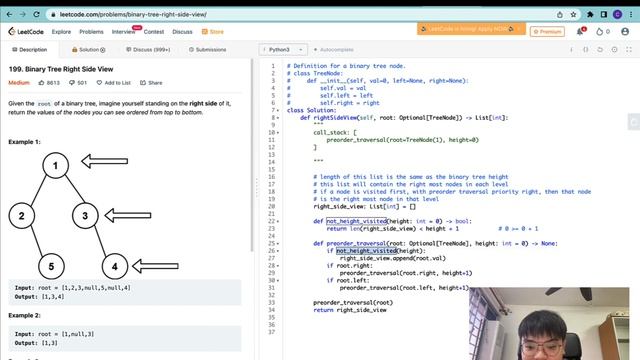Bookmark this page with the star icon
This screenshot has width=640, height=360.
click(x=573, y=14)
